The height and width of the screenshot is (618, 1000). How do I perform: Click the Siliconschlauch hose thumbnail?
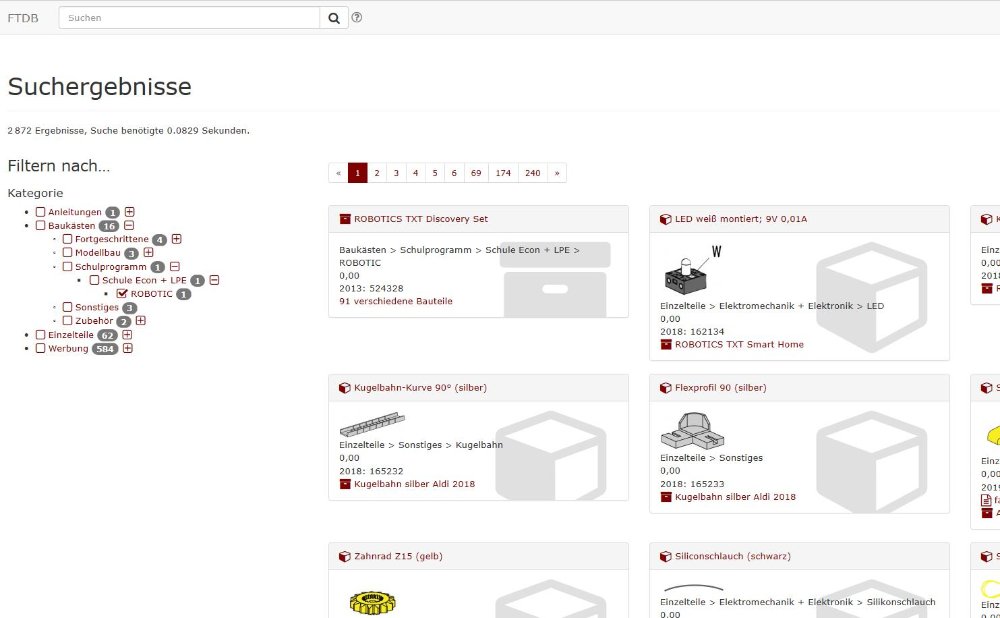point(693,587)
